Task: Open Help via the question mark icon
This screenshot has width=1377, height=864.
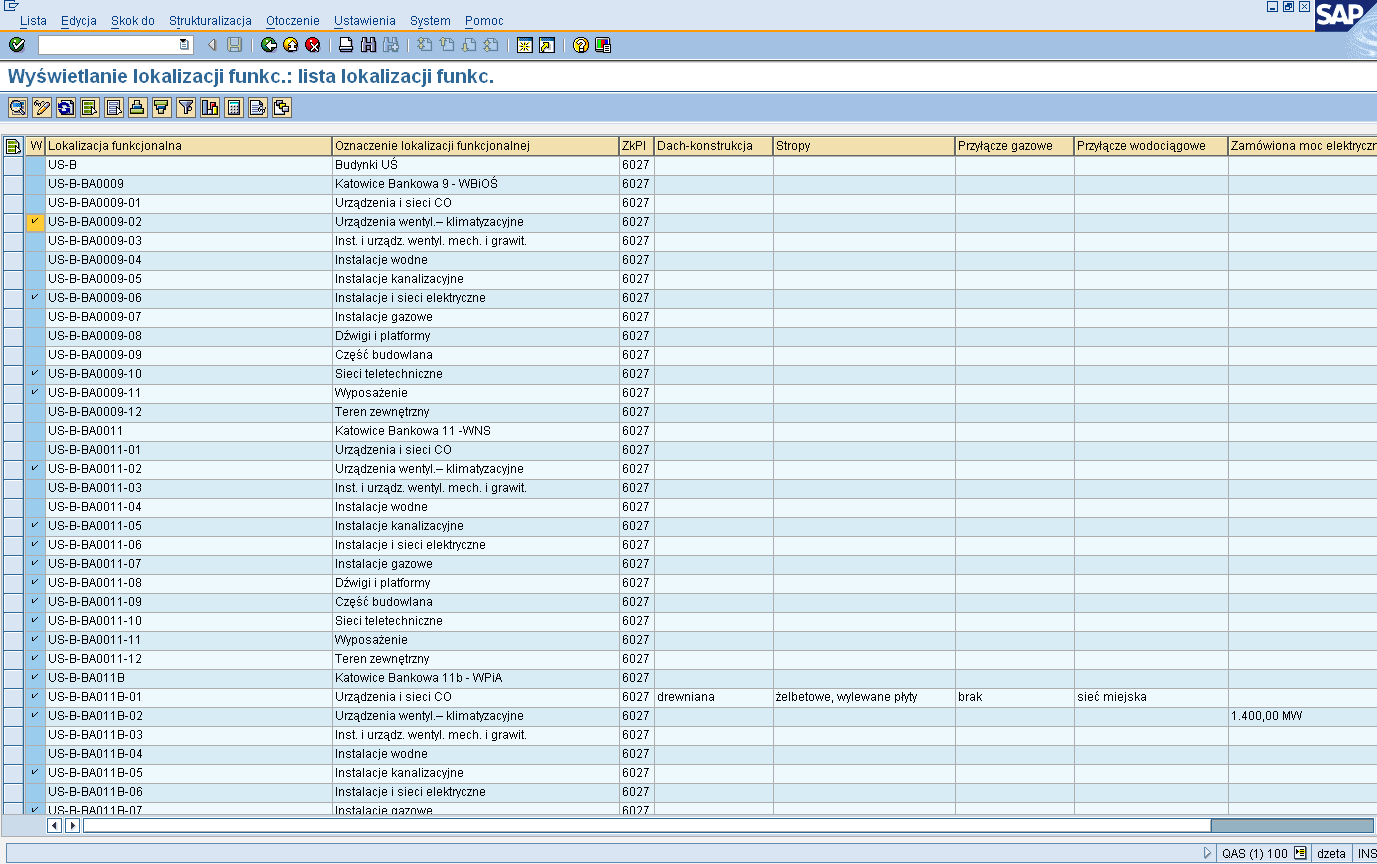Action: coord(580,45)
